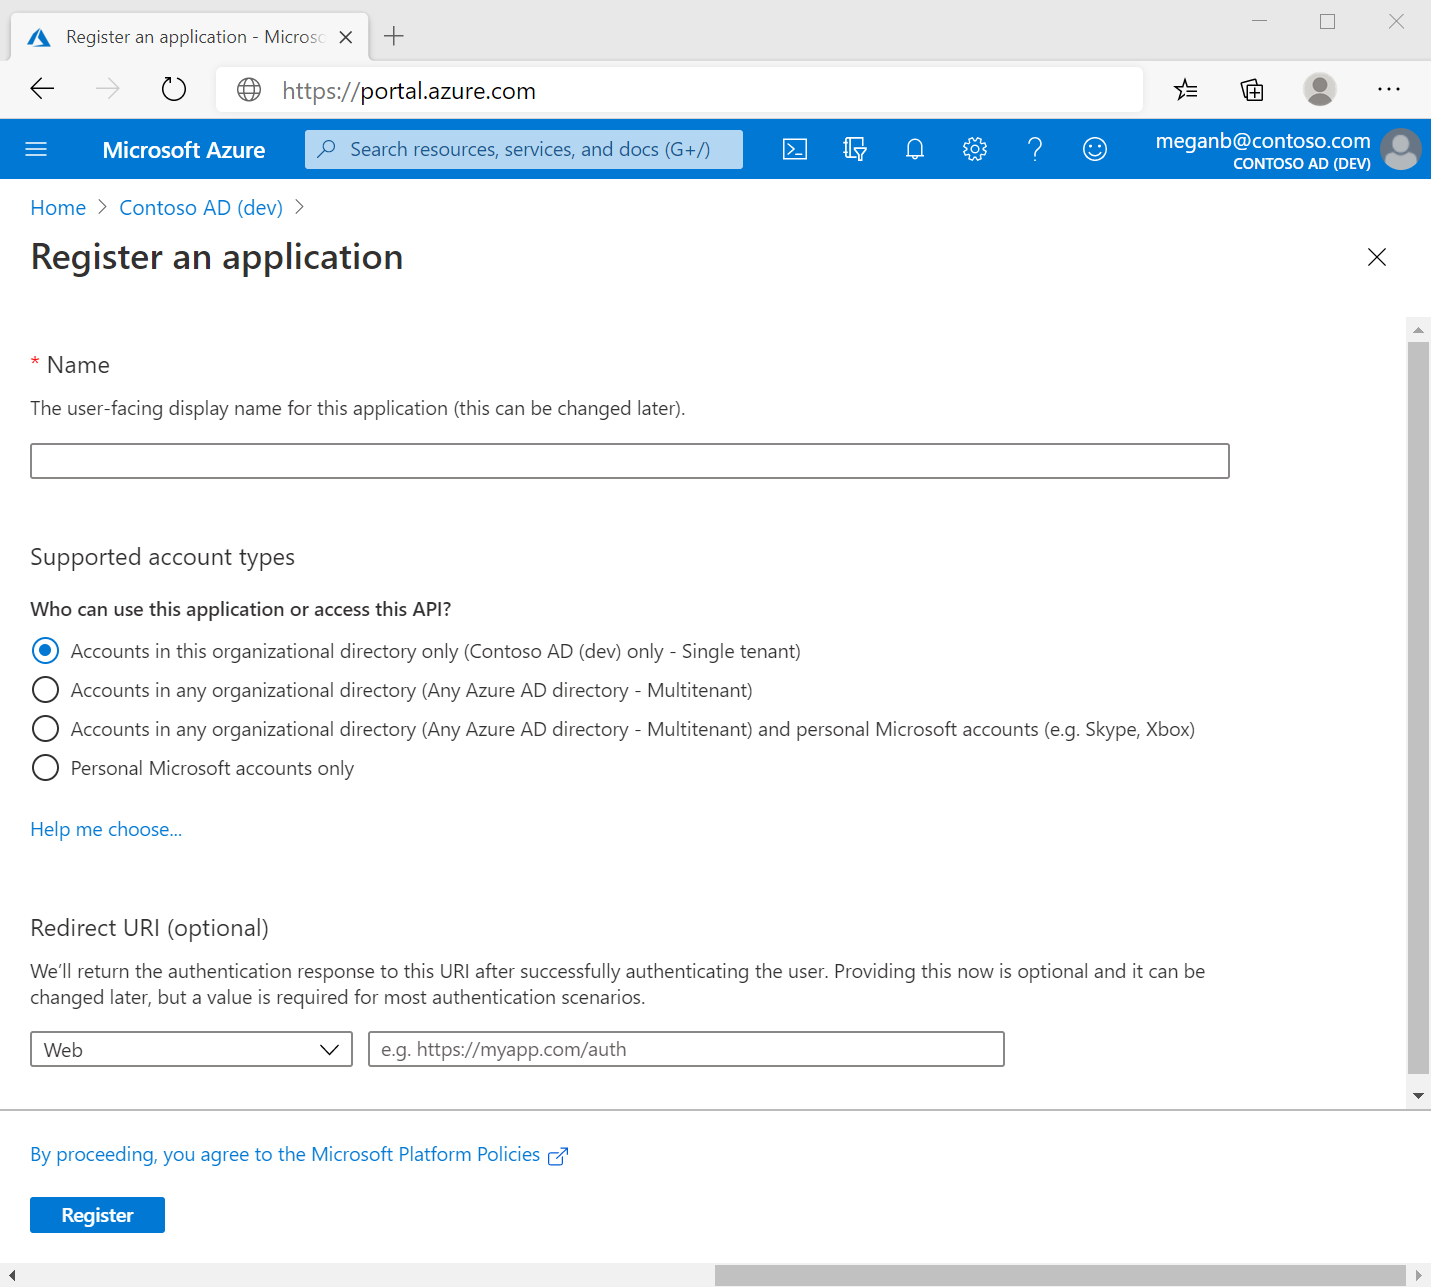
Task: Click the directory and subscription filter icon
Action: (855, 148)
